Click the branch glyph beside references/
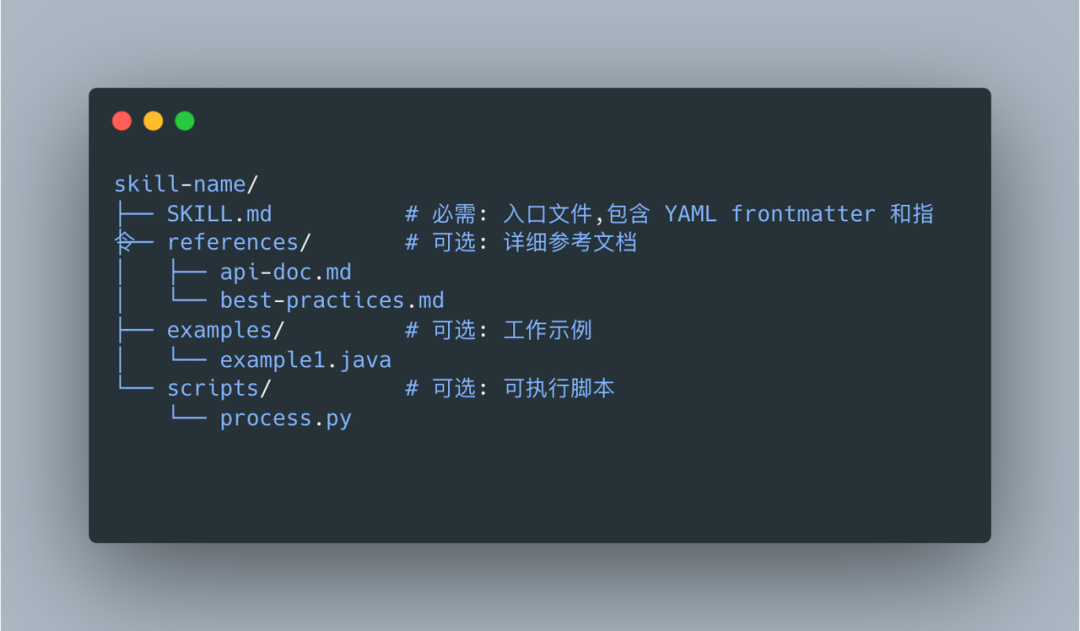This screenshot has height=631, width=1080. point(134,242)
